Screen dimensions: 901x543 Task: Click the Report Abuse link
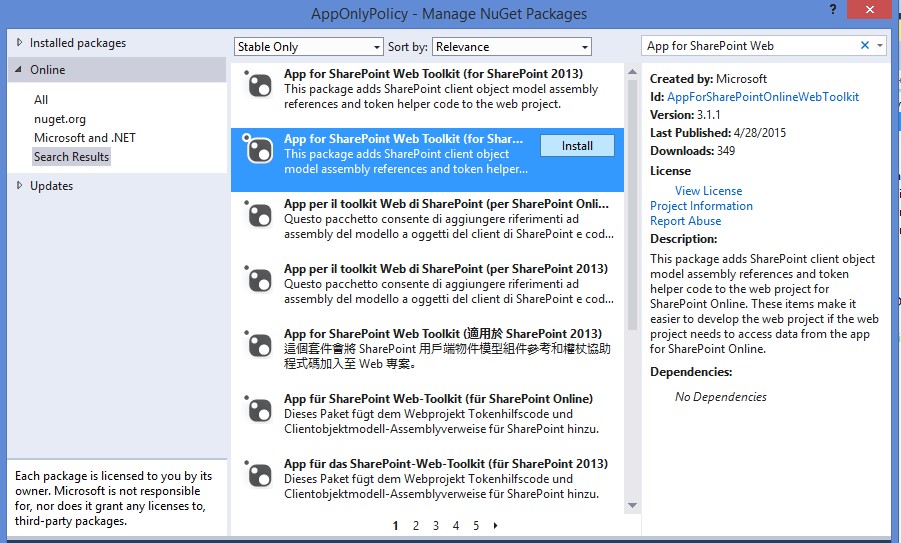686,221
